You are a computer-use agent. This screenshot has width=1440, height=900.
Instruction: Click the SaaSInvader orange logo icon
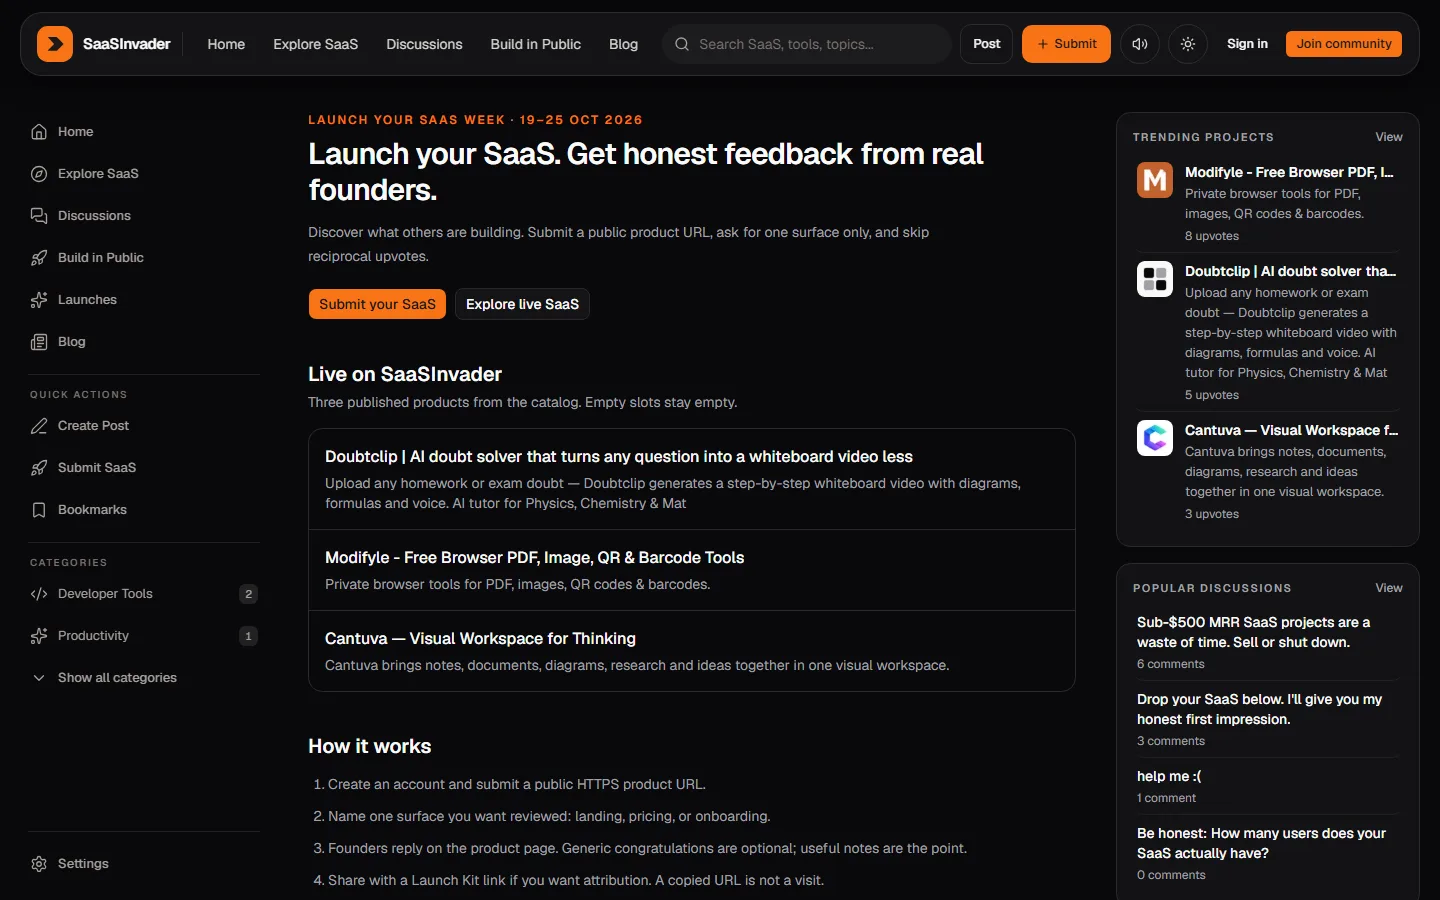pos(55,44)
